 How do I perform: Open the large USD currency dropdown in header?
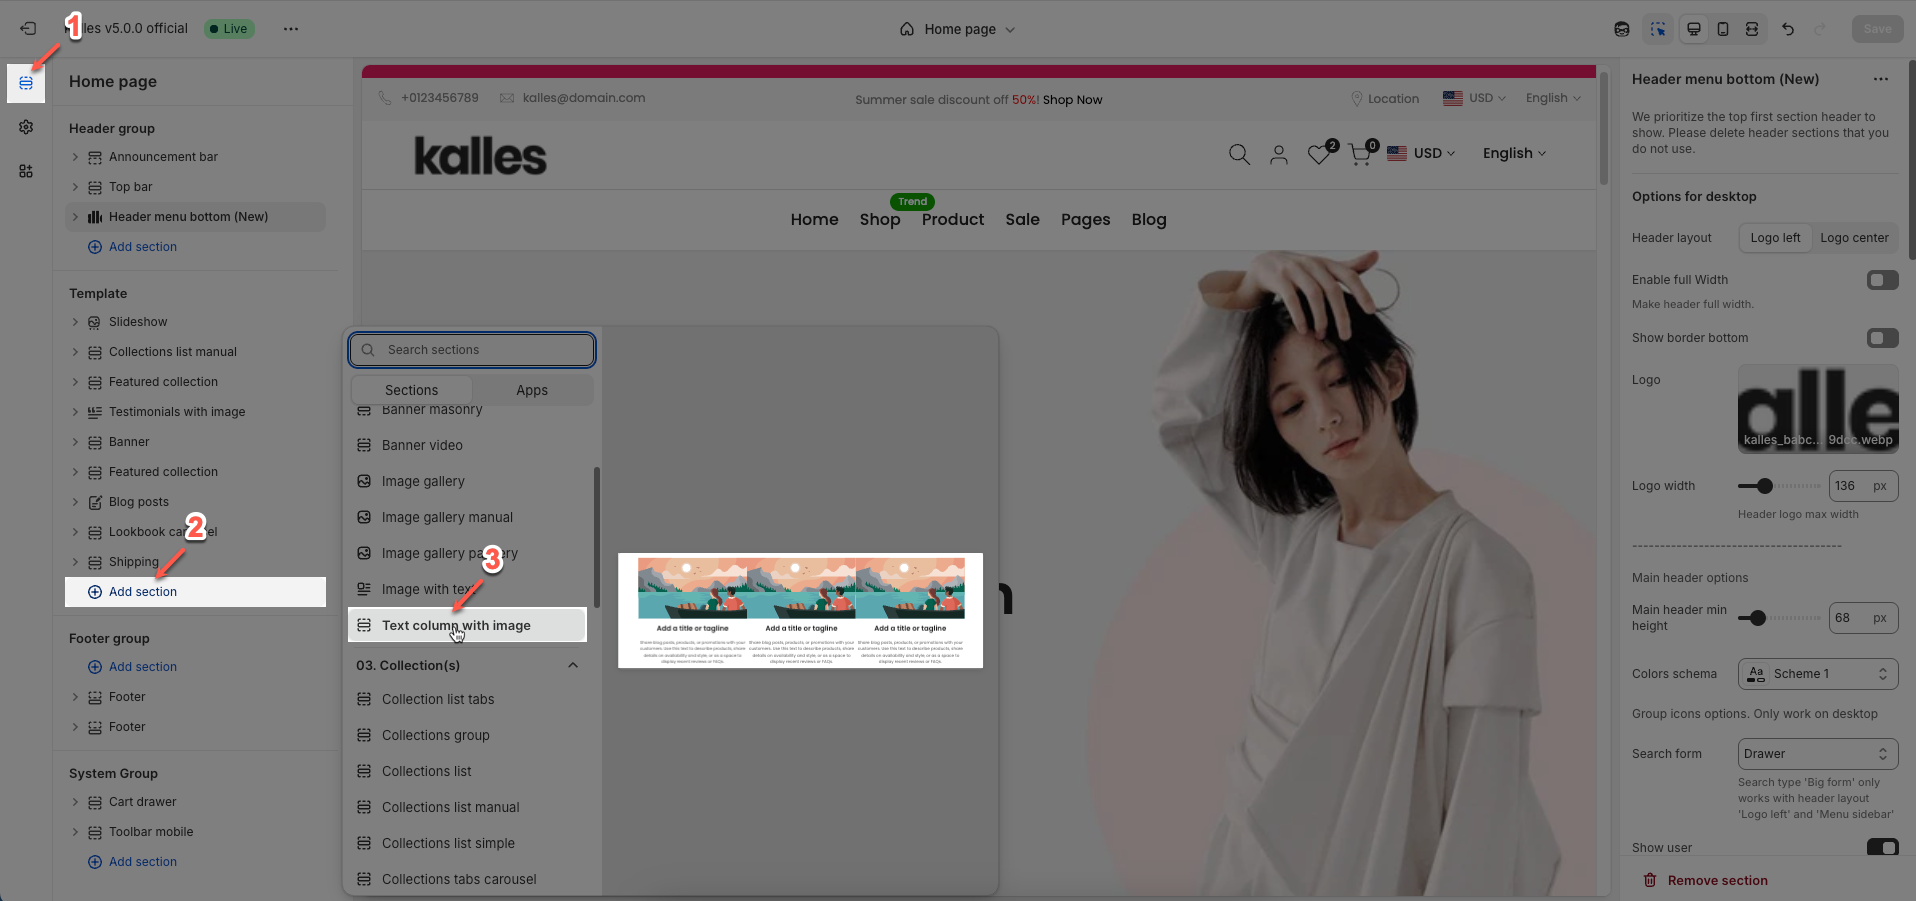(x=1421, y=153)
